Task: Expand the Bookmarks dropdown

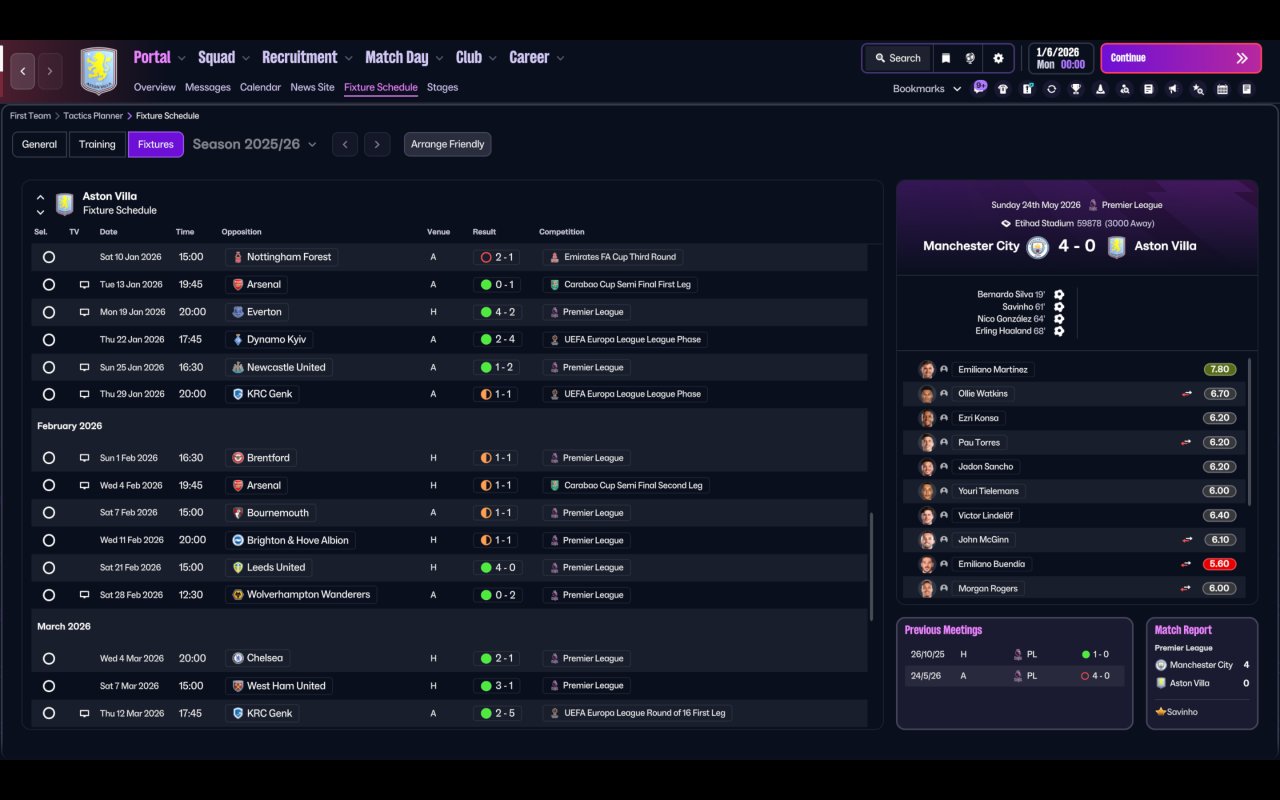Action: 927,89
